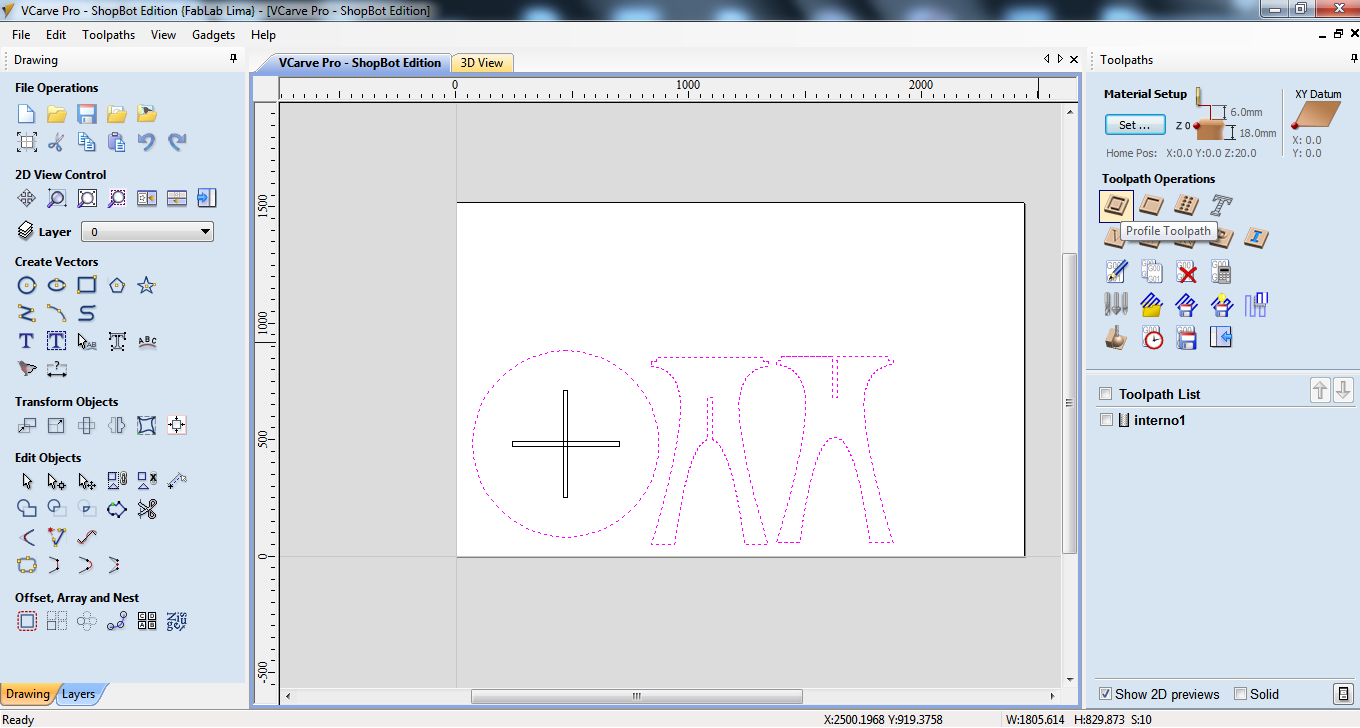Pick the Draw Polygon tool

click(117, 286)
